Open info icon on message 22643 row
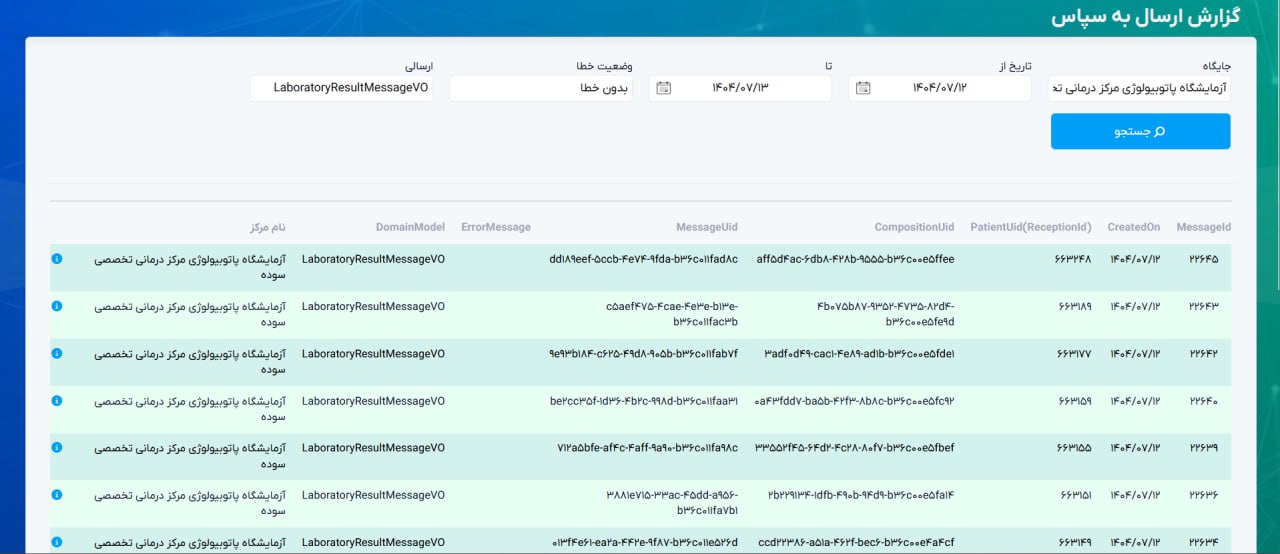 (57, 306)
